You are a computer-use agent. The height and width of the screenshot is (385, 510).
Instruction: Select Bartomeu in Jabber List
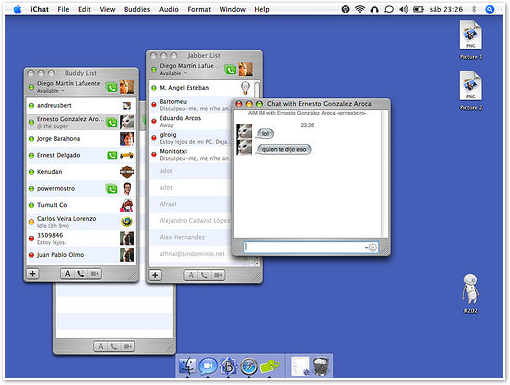[190, 104]
